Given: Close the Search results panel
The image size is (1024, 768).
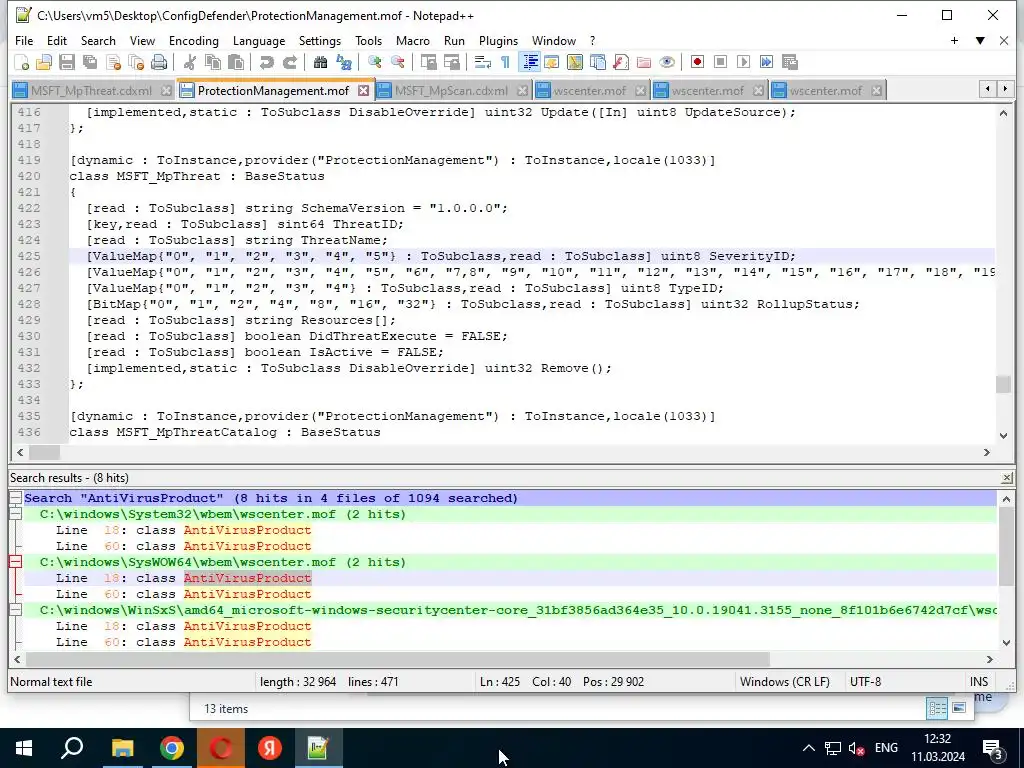Looking at the screenshot, I should pyautogui.click(x=1007, y=478).
